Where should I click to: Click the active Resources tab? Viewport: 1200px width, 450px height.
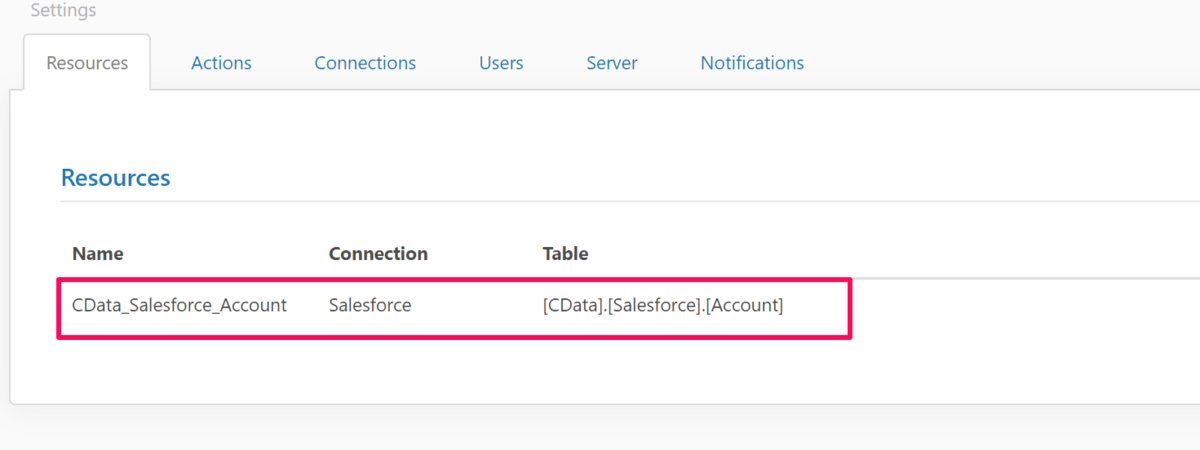click(x=87, y=63)
